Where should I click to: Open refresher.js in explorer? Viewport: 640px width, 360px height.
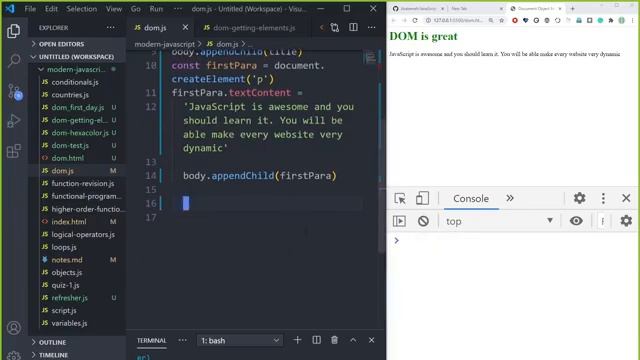click(x=69, y=298)
